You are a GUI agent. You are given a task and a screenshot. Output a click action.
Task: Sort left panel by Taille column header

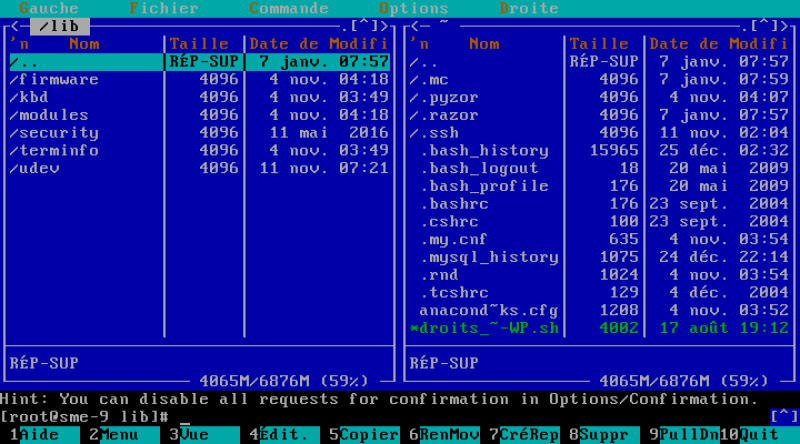(x=199, y=44)
